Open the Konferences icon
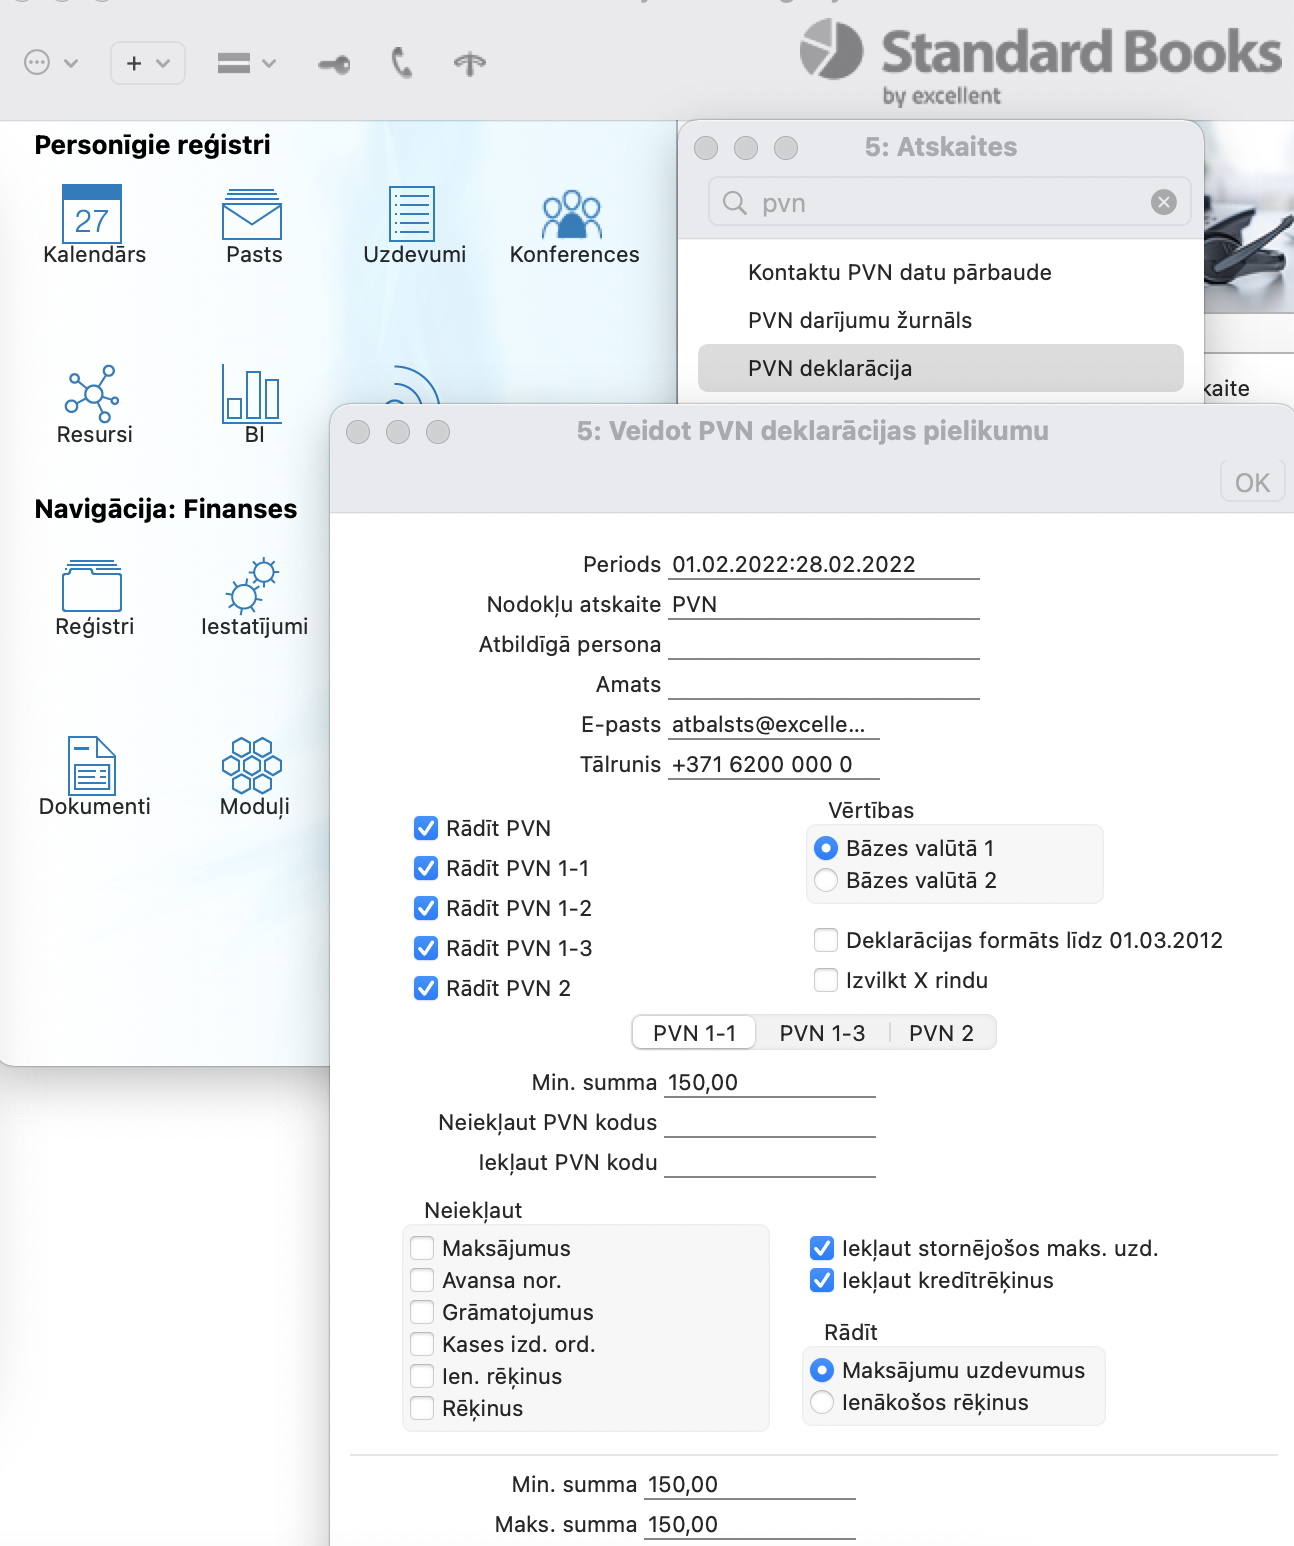This screenshot has width=1294, height=1546. 572,214
